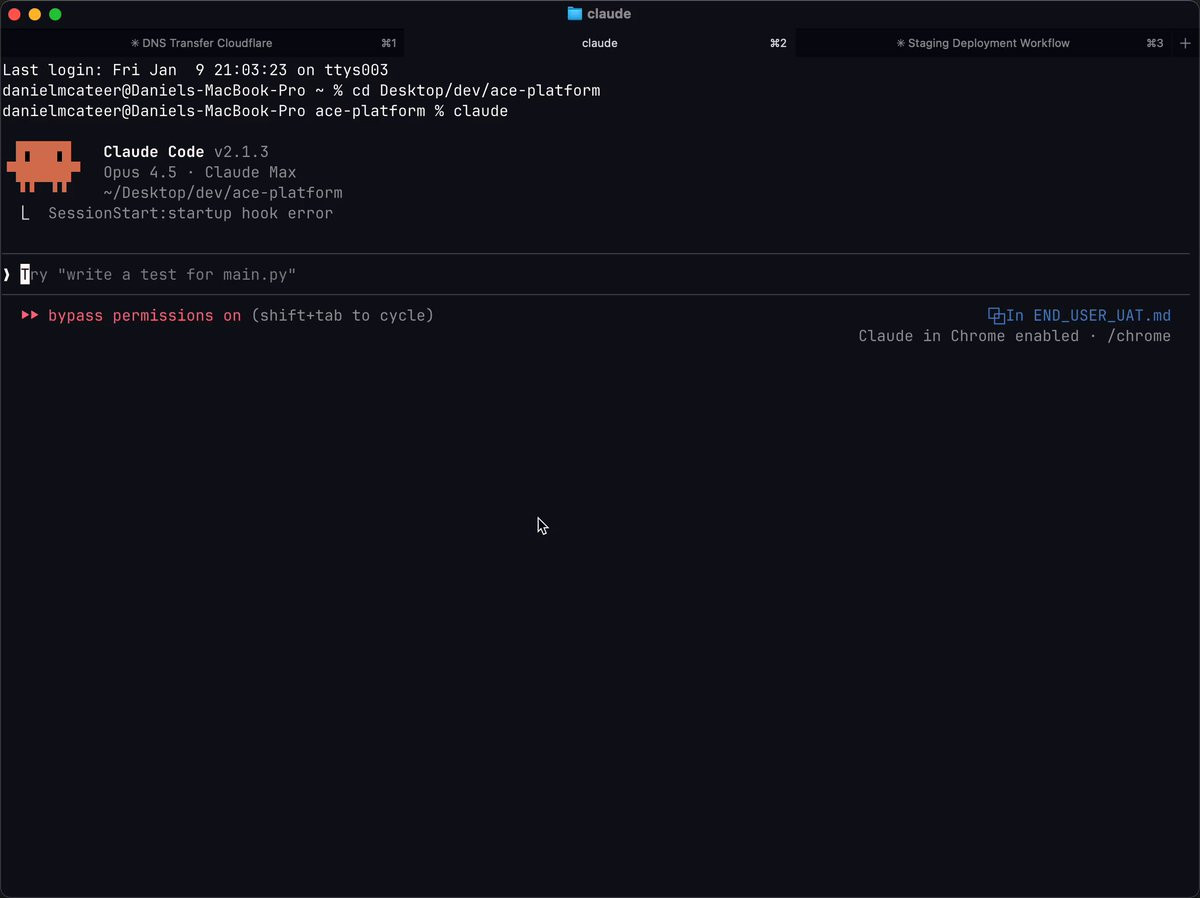
Task: Click the prompt chevron before the input
Action: coord(6,274)
